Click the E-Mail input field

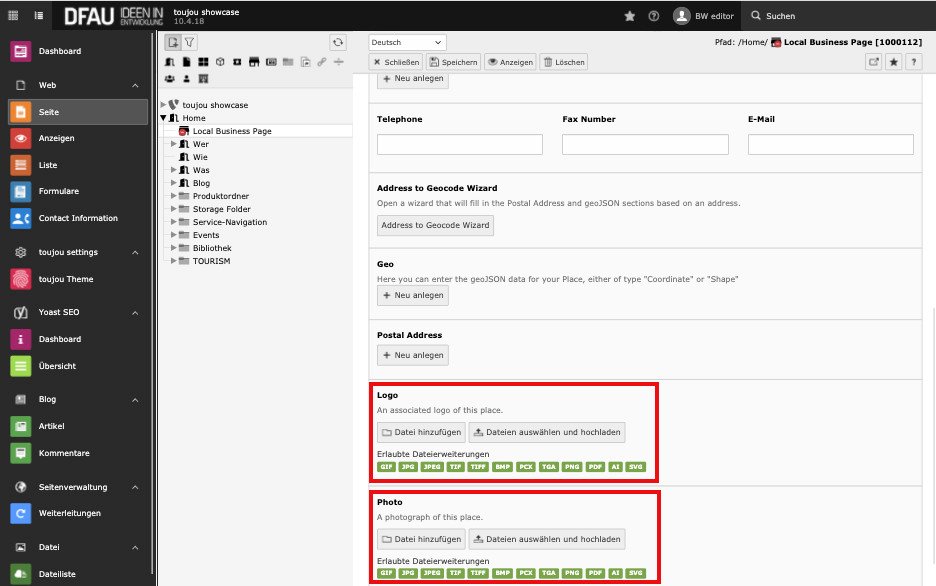831,144
